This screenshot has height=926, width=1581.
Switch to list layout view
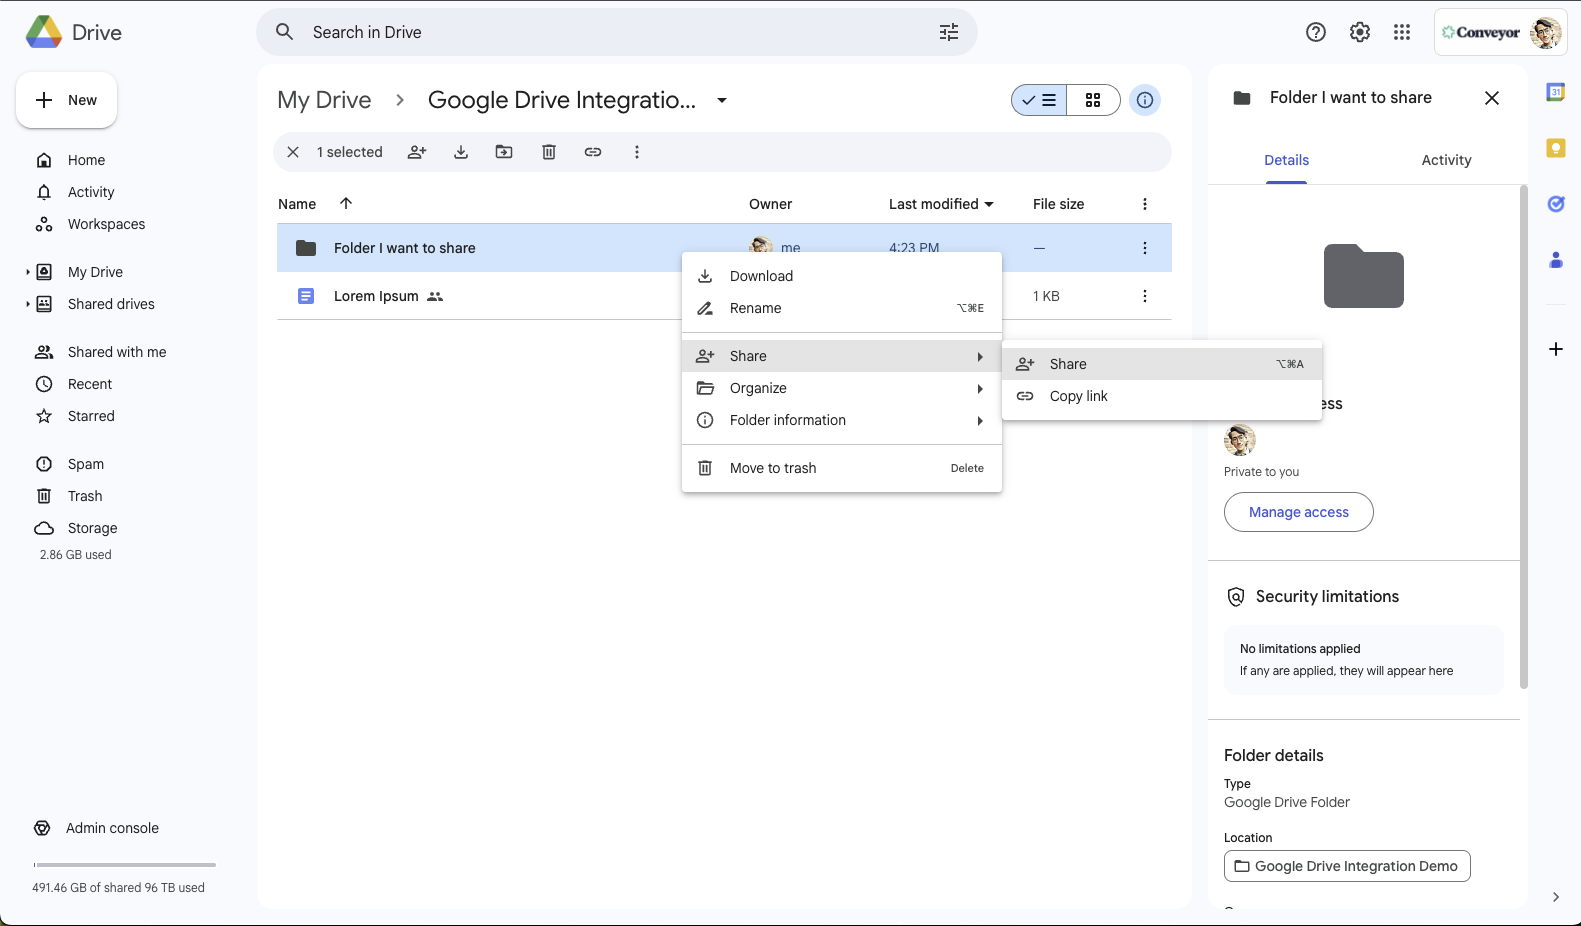1039,100
